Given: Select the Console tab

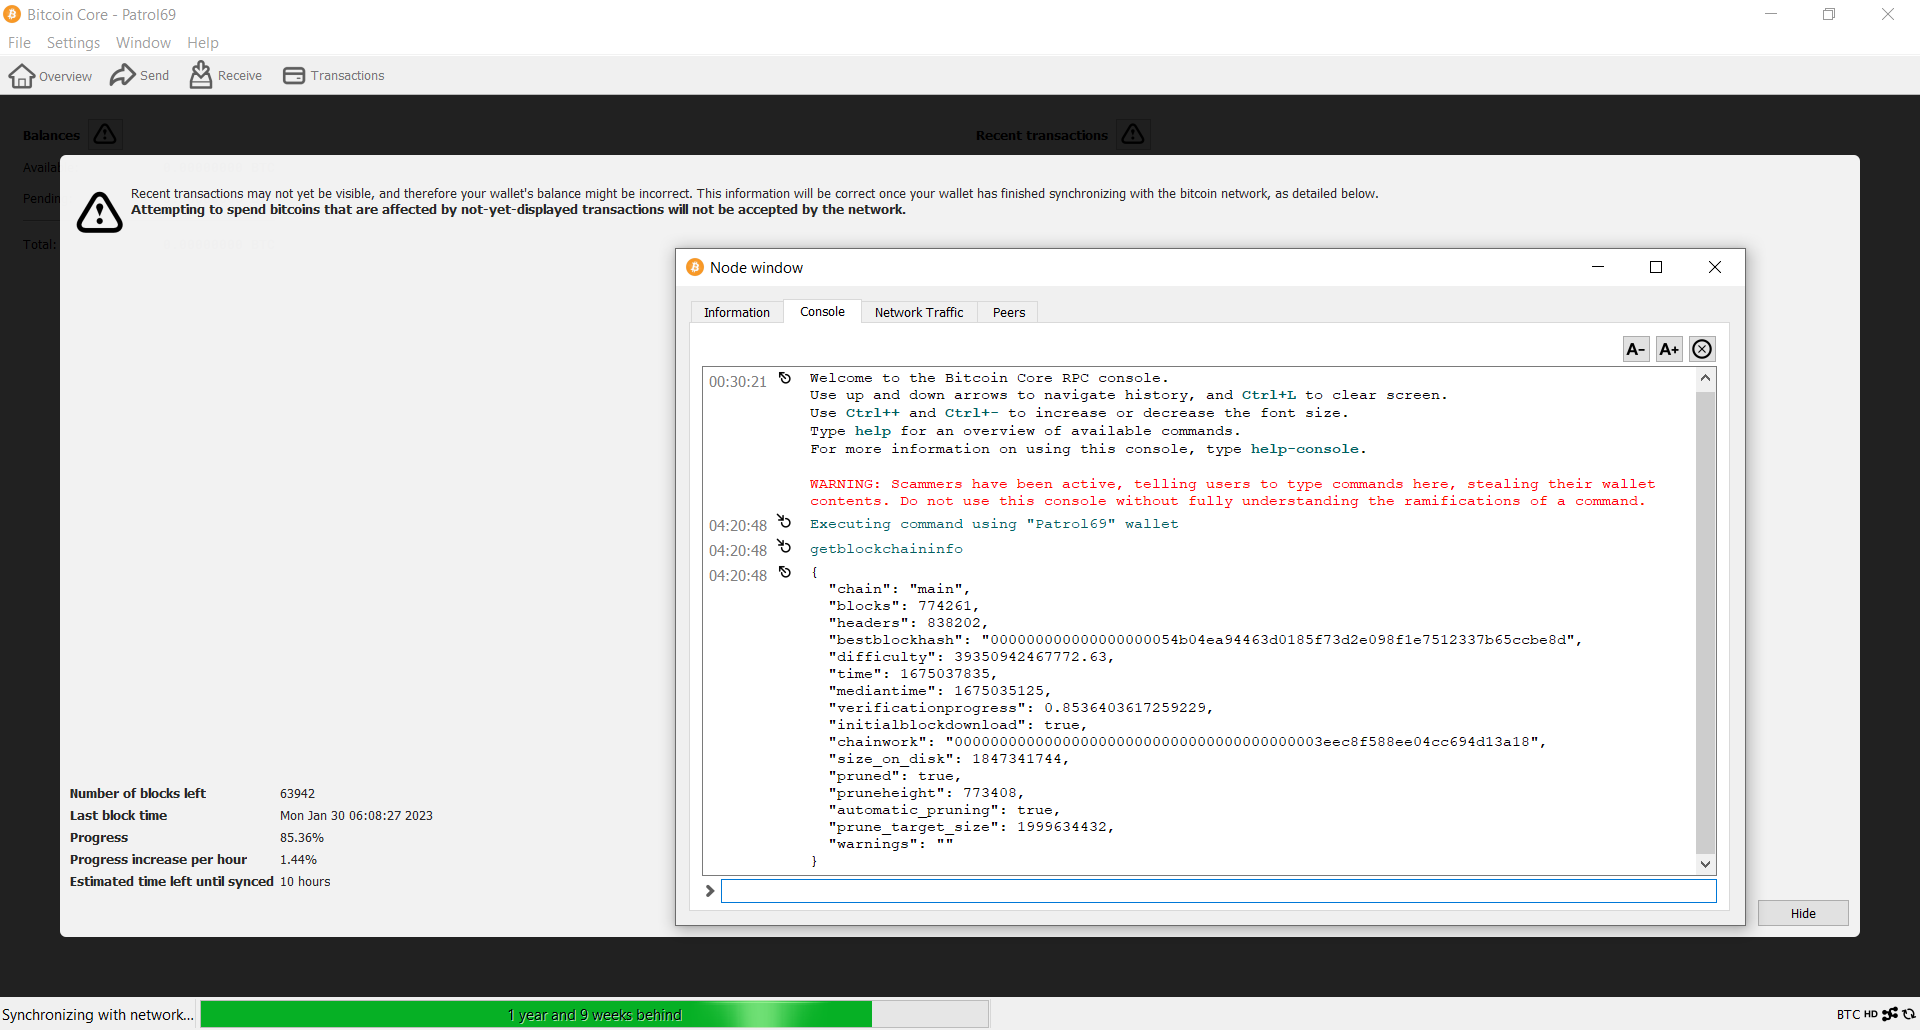Looking at the screenshot, I should [822, 311].
